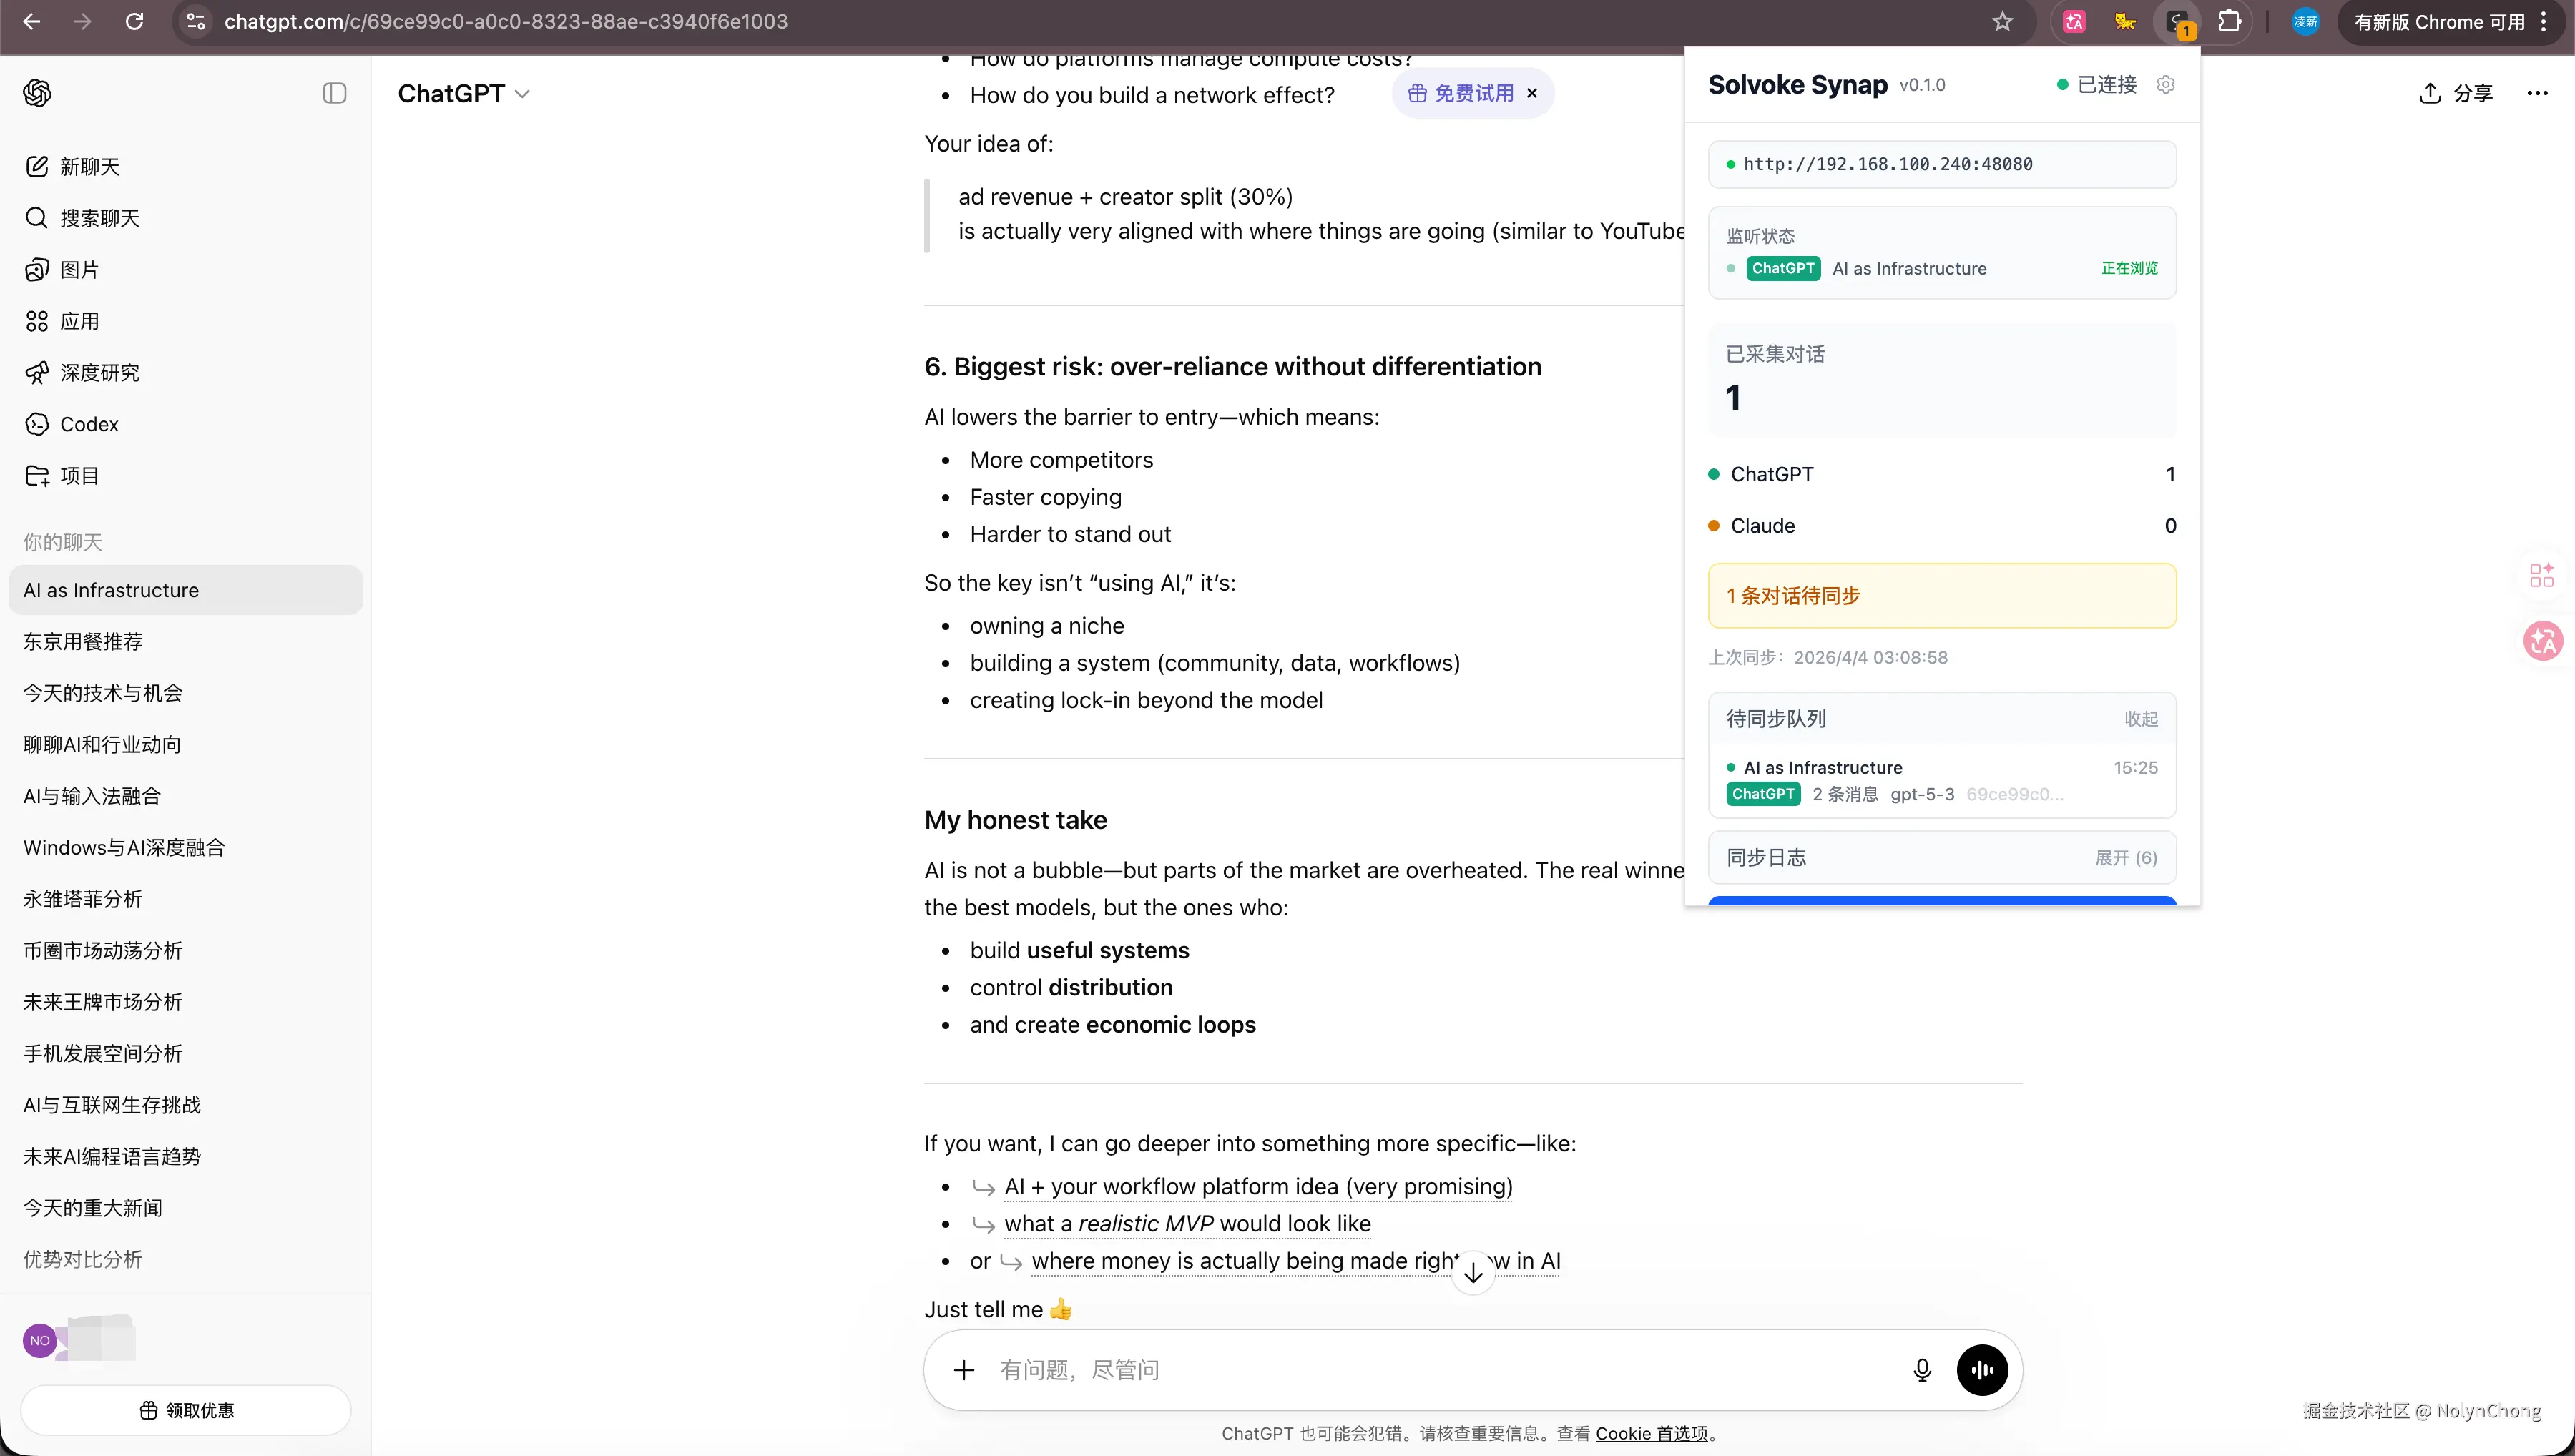Click the ChatGPT logo icon in sidebar
The image size is (2575, 1456).
[x=37, y=93]
